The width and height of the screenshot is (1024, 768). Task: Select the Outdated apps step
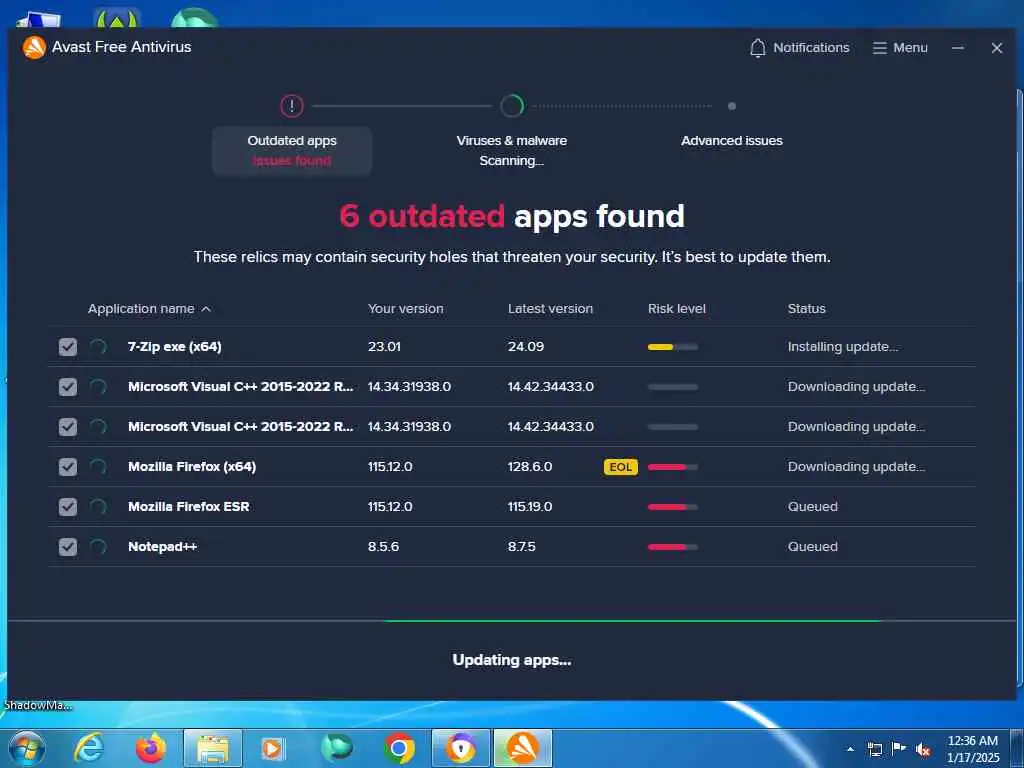point(292,151)
